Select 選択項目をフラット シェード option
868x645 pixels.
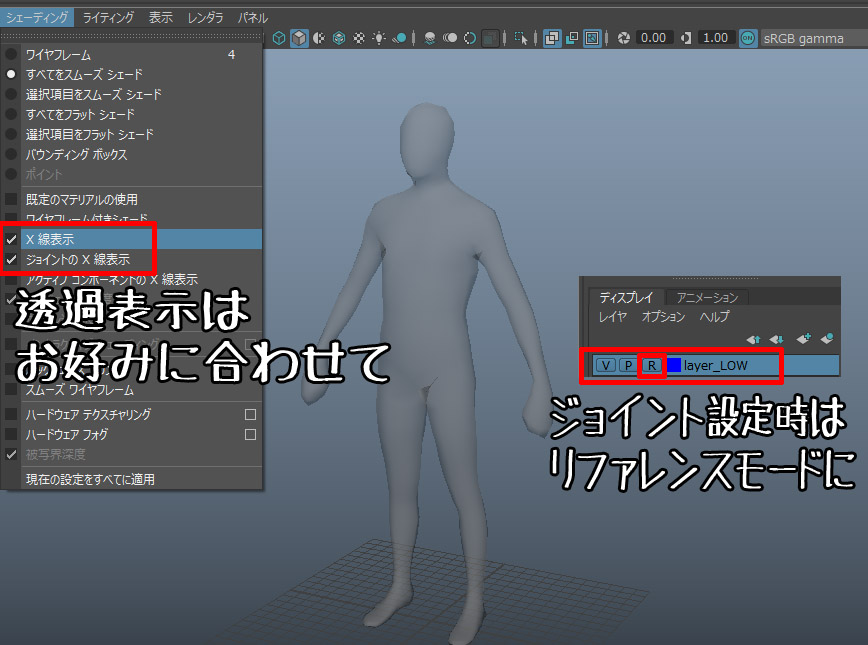132,135
